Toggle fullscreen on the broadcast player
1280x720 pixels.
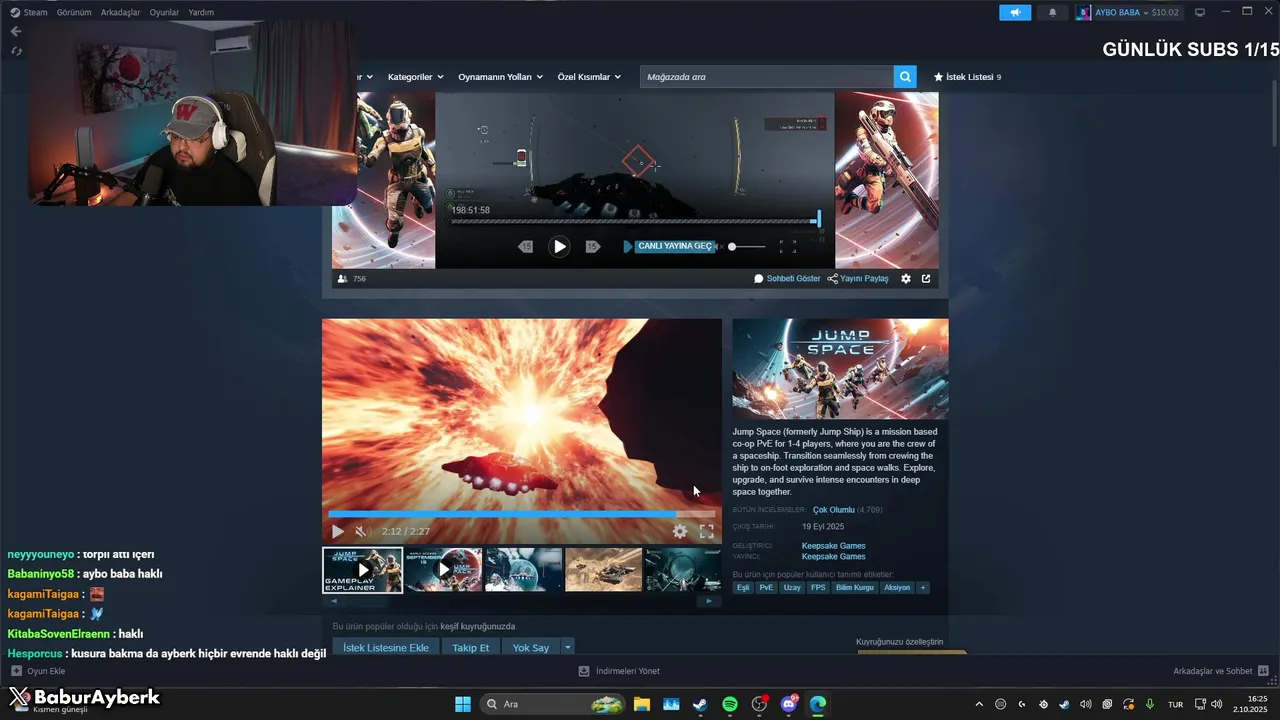(x=788, y=246)
